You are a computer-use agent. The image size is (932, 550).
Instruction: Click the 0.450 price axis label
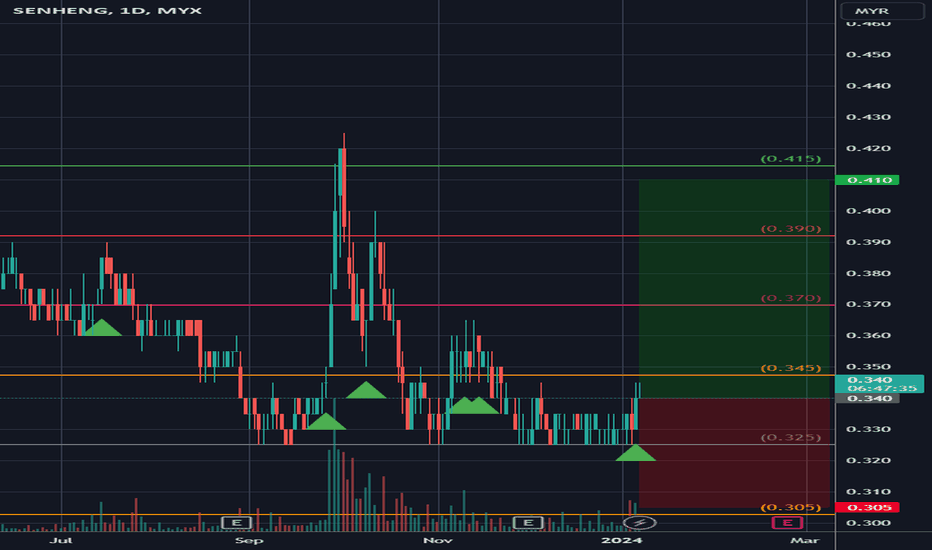point(868,55)
